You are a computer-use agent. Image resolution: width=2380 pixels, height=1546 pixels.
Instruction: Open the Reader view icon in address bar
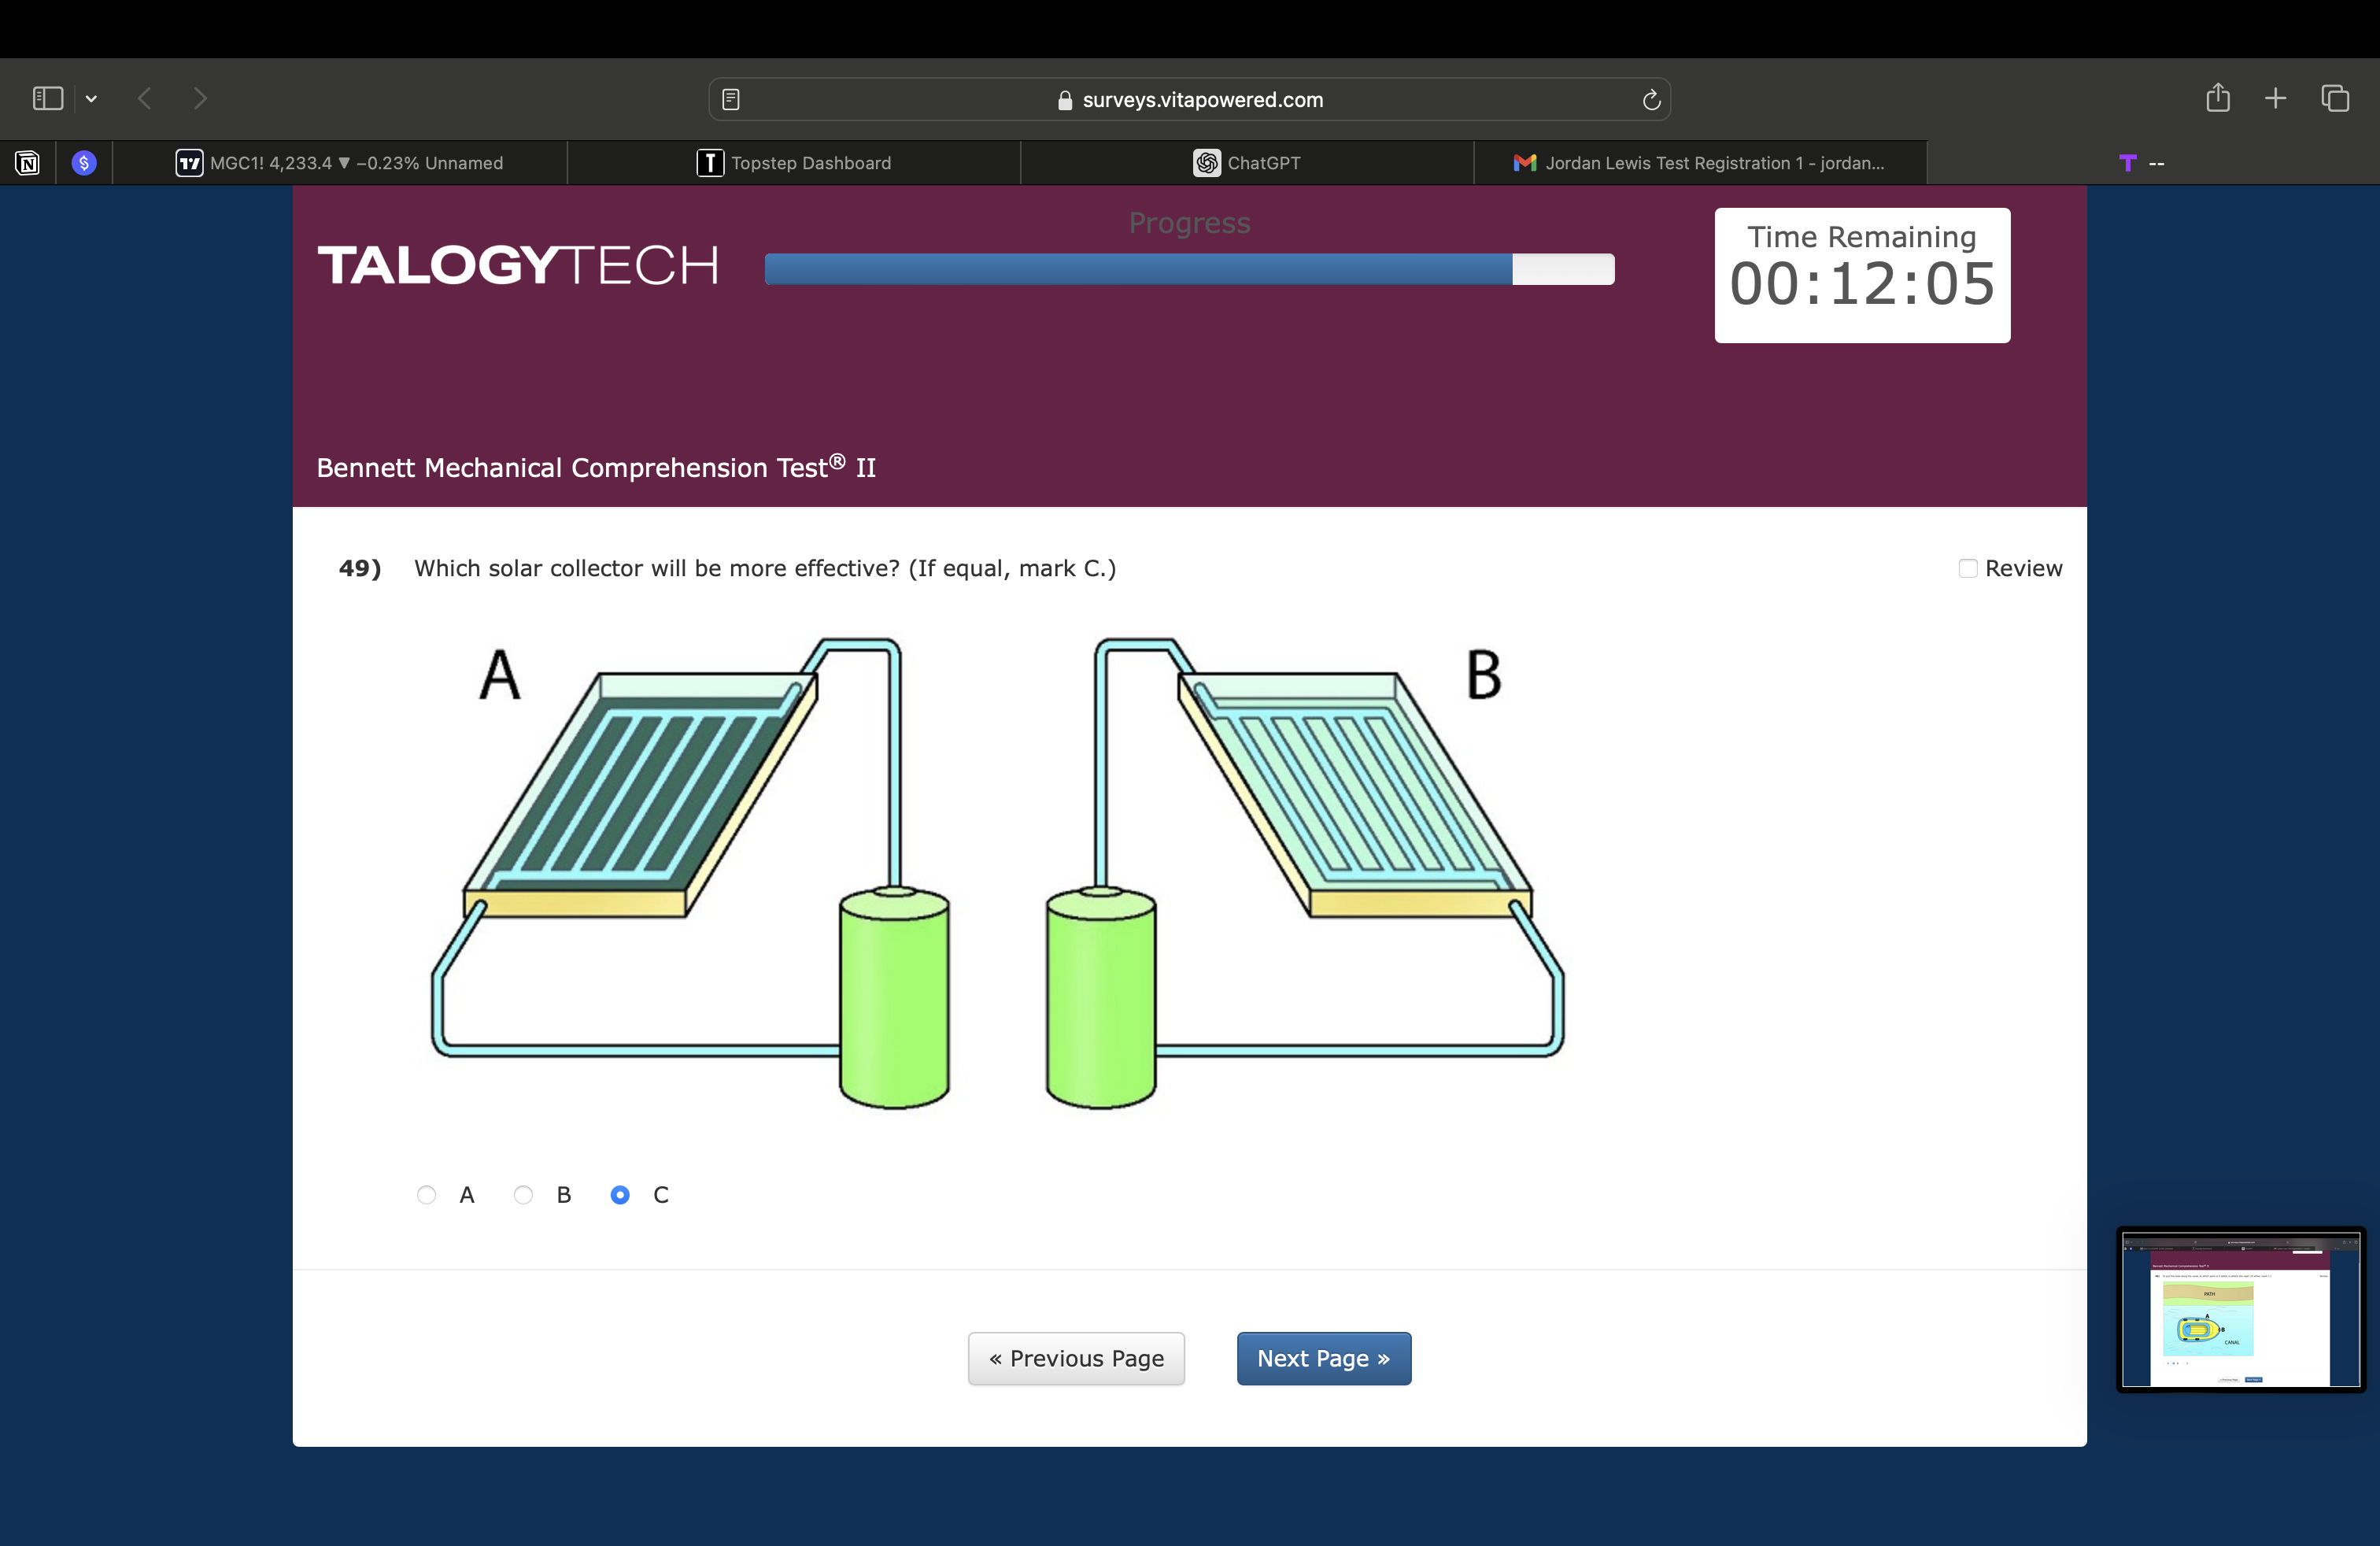[x=731, y=99]
